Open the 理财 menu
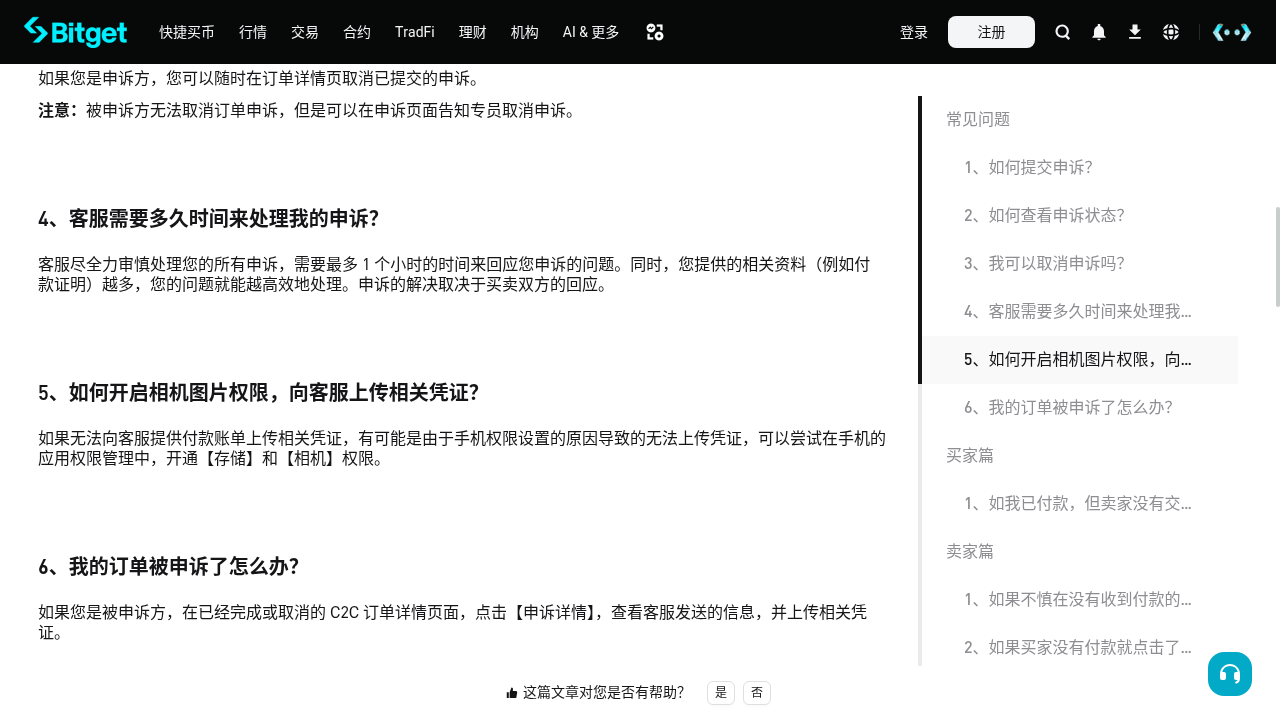Image resolution: width=1280 pixels, height=720 pixels. point(473,32)
